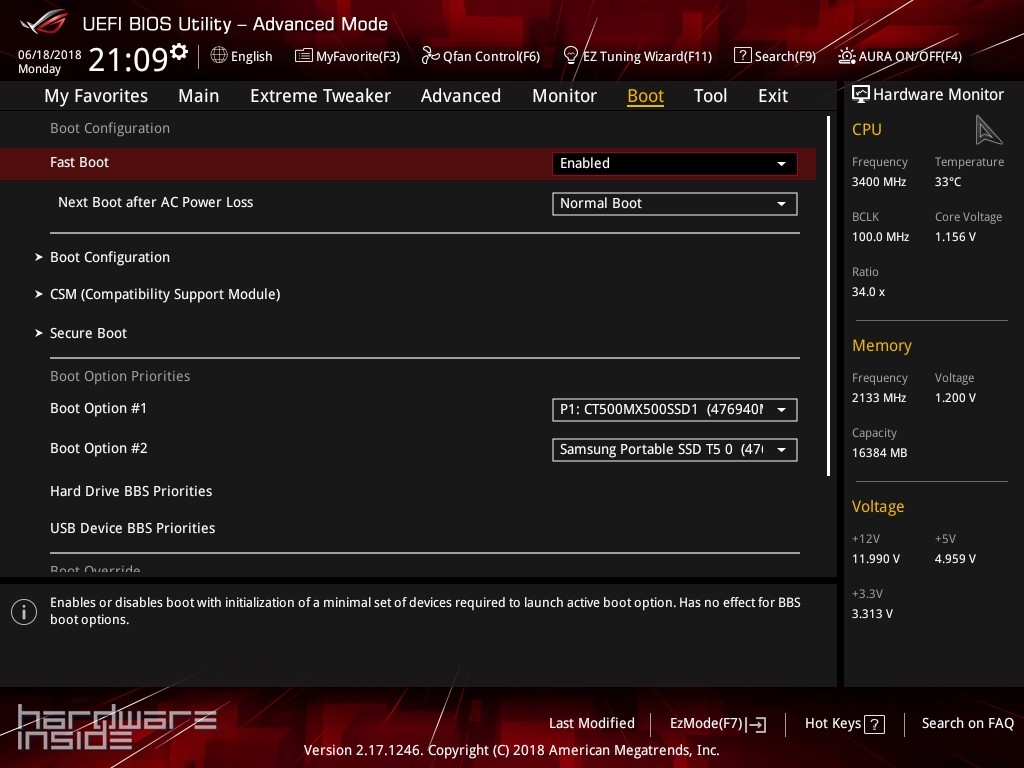1024x768 pixels.
Task: Expand CSM (Compatibility Support Module) submenu
Action: point(165,295)
